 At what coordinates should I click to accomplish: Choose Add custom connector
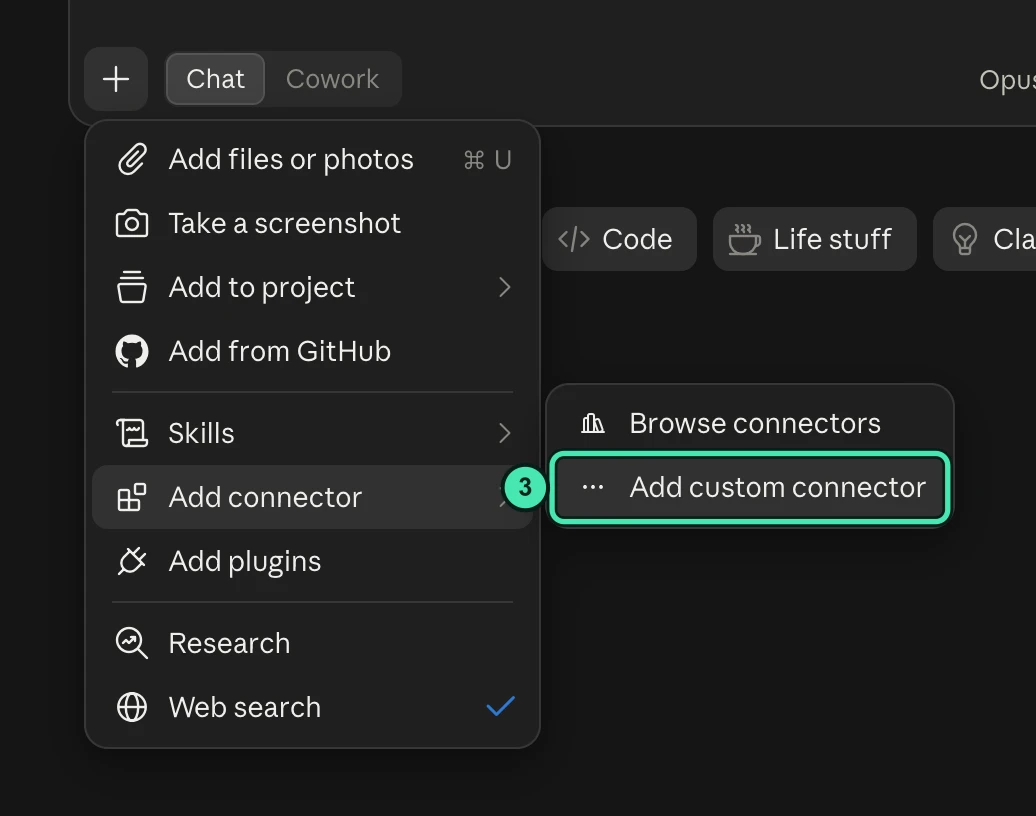pos(750,487)
